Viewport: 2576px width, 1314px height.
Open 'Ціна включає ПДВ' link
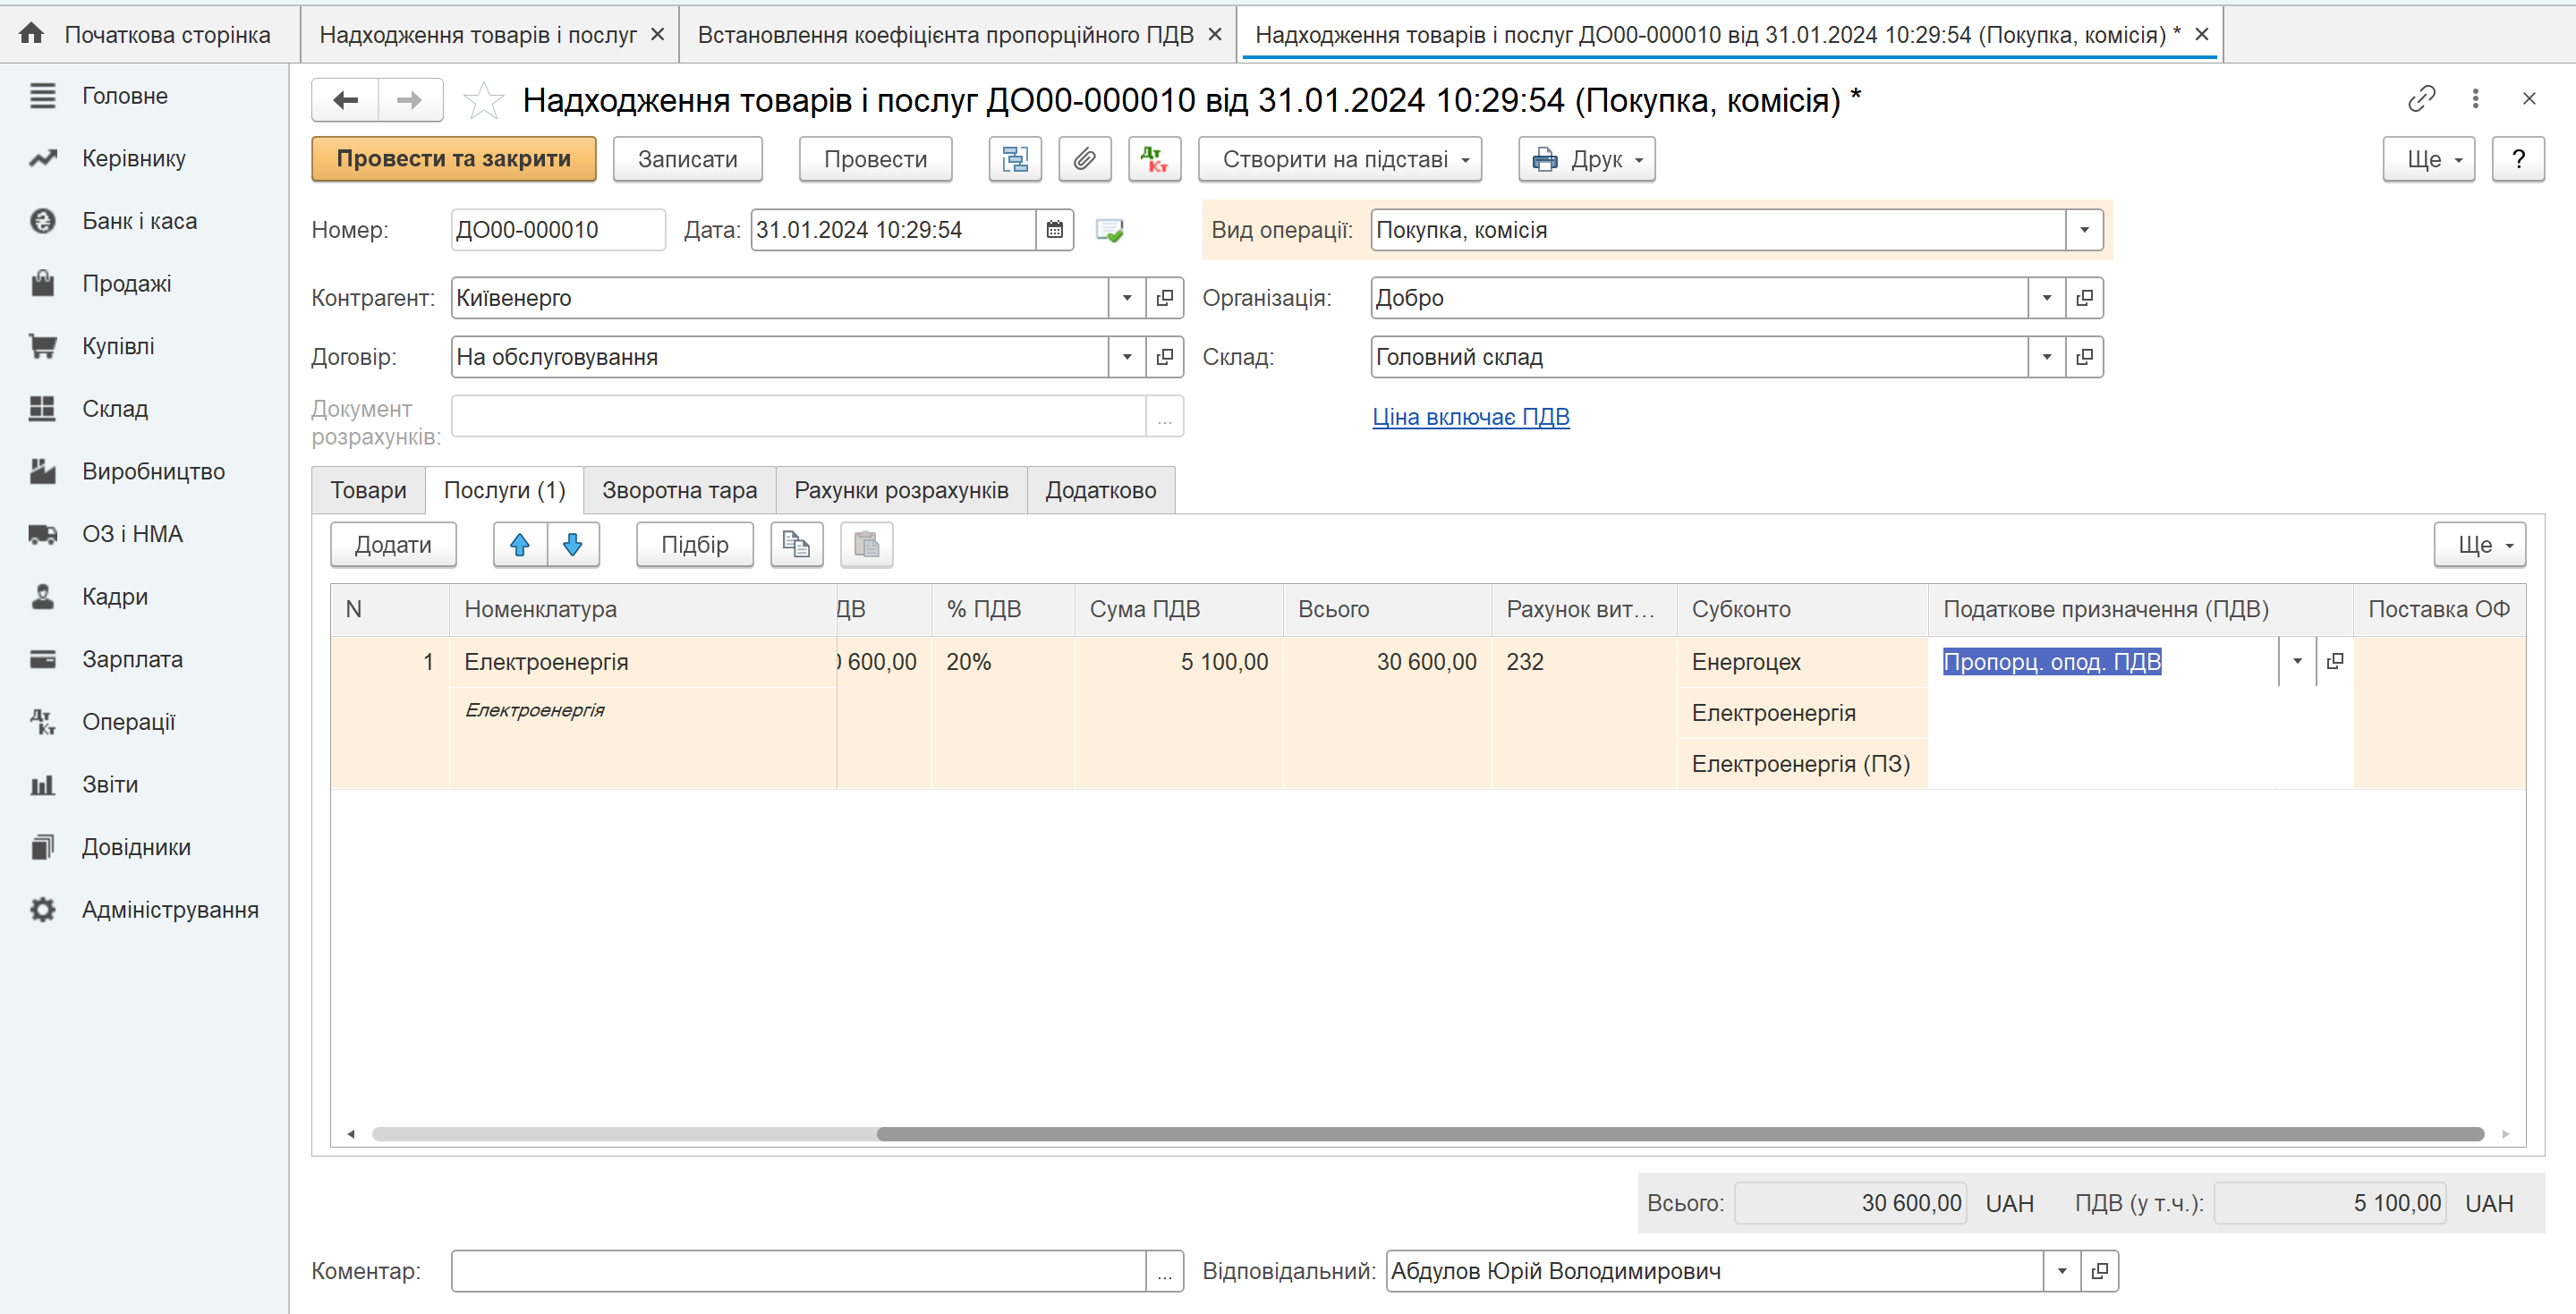(x=1470, y=417)
